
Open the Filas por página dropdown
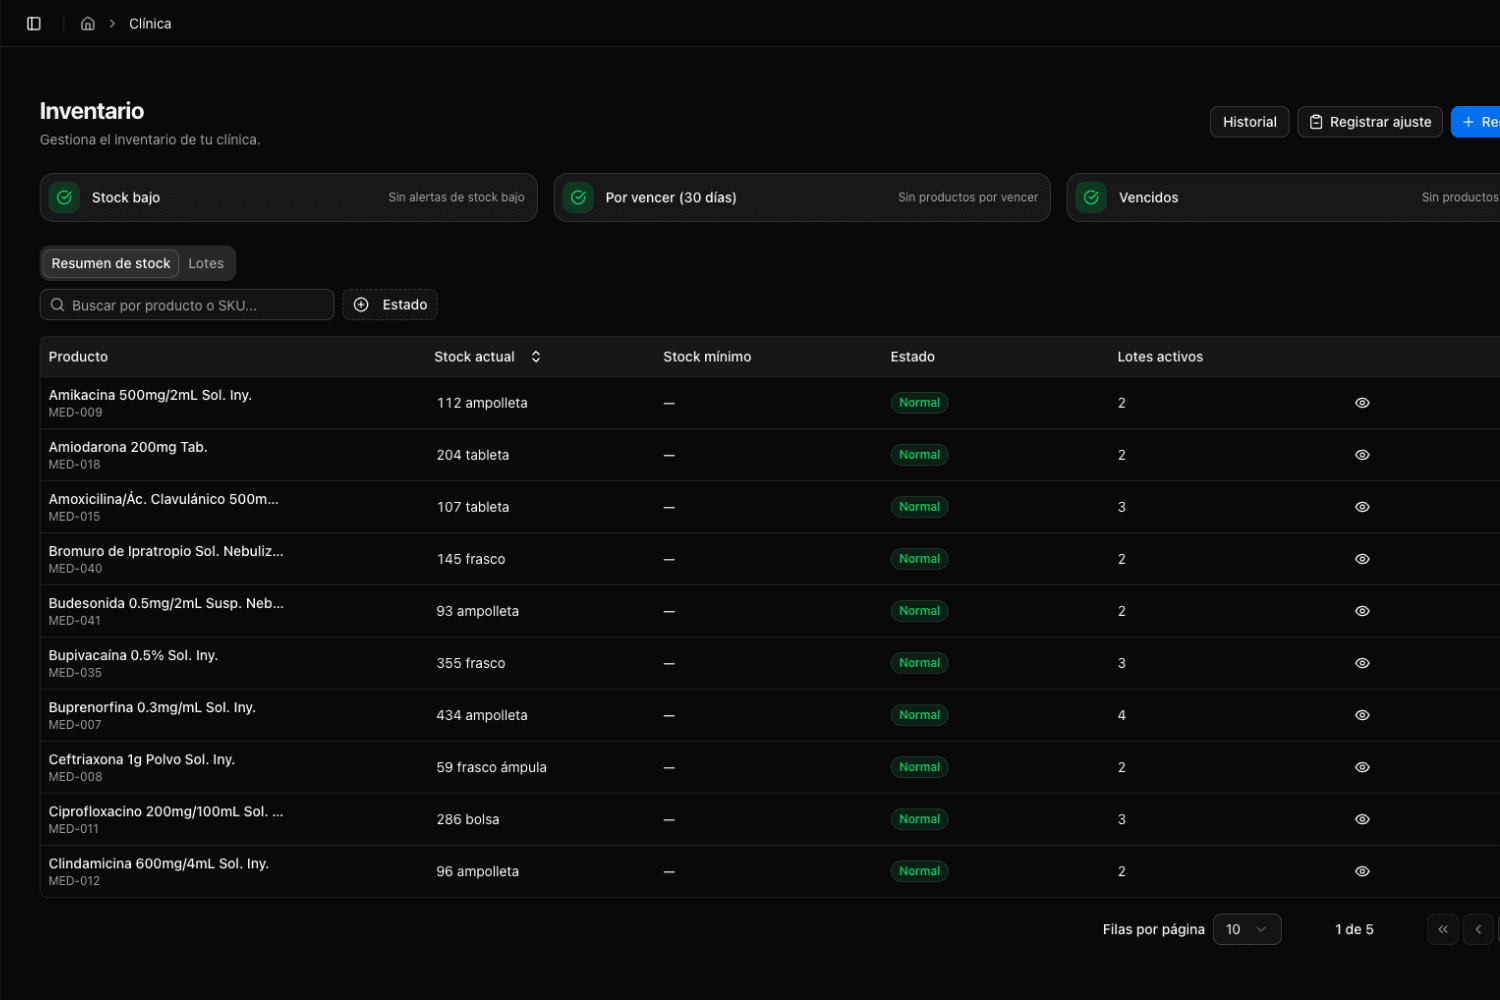(x=1247, y=929)
